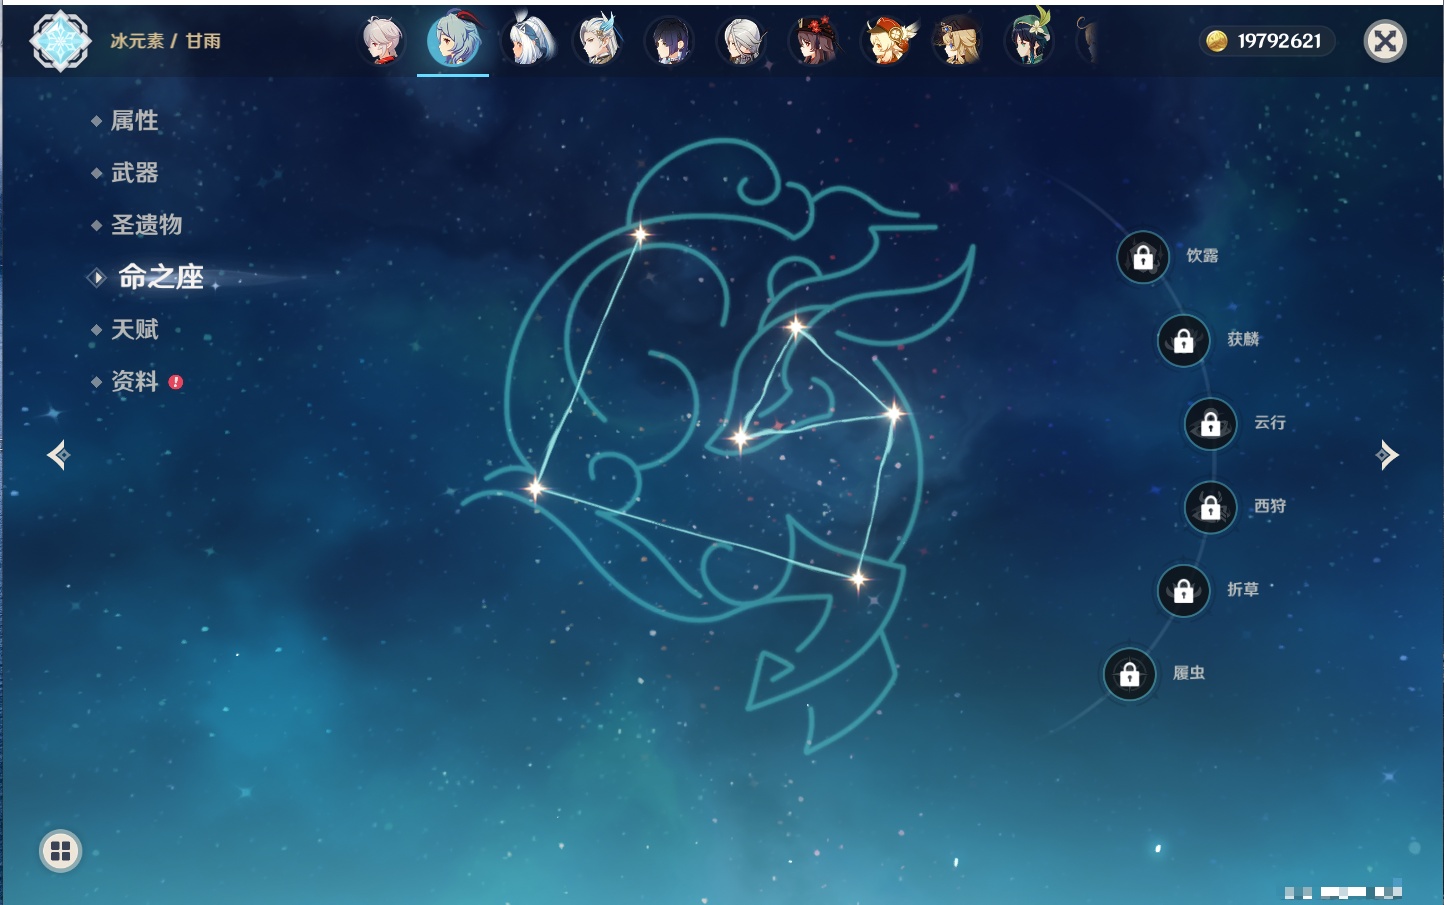
Task: Click the lock icon for 饮露 constellation
Action: tap(1143, 258)
